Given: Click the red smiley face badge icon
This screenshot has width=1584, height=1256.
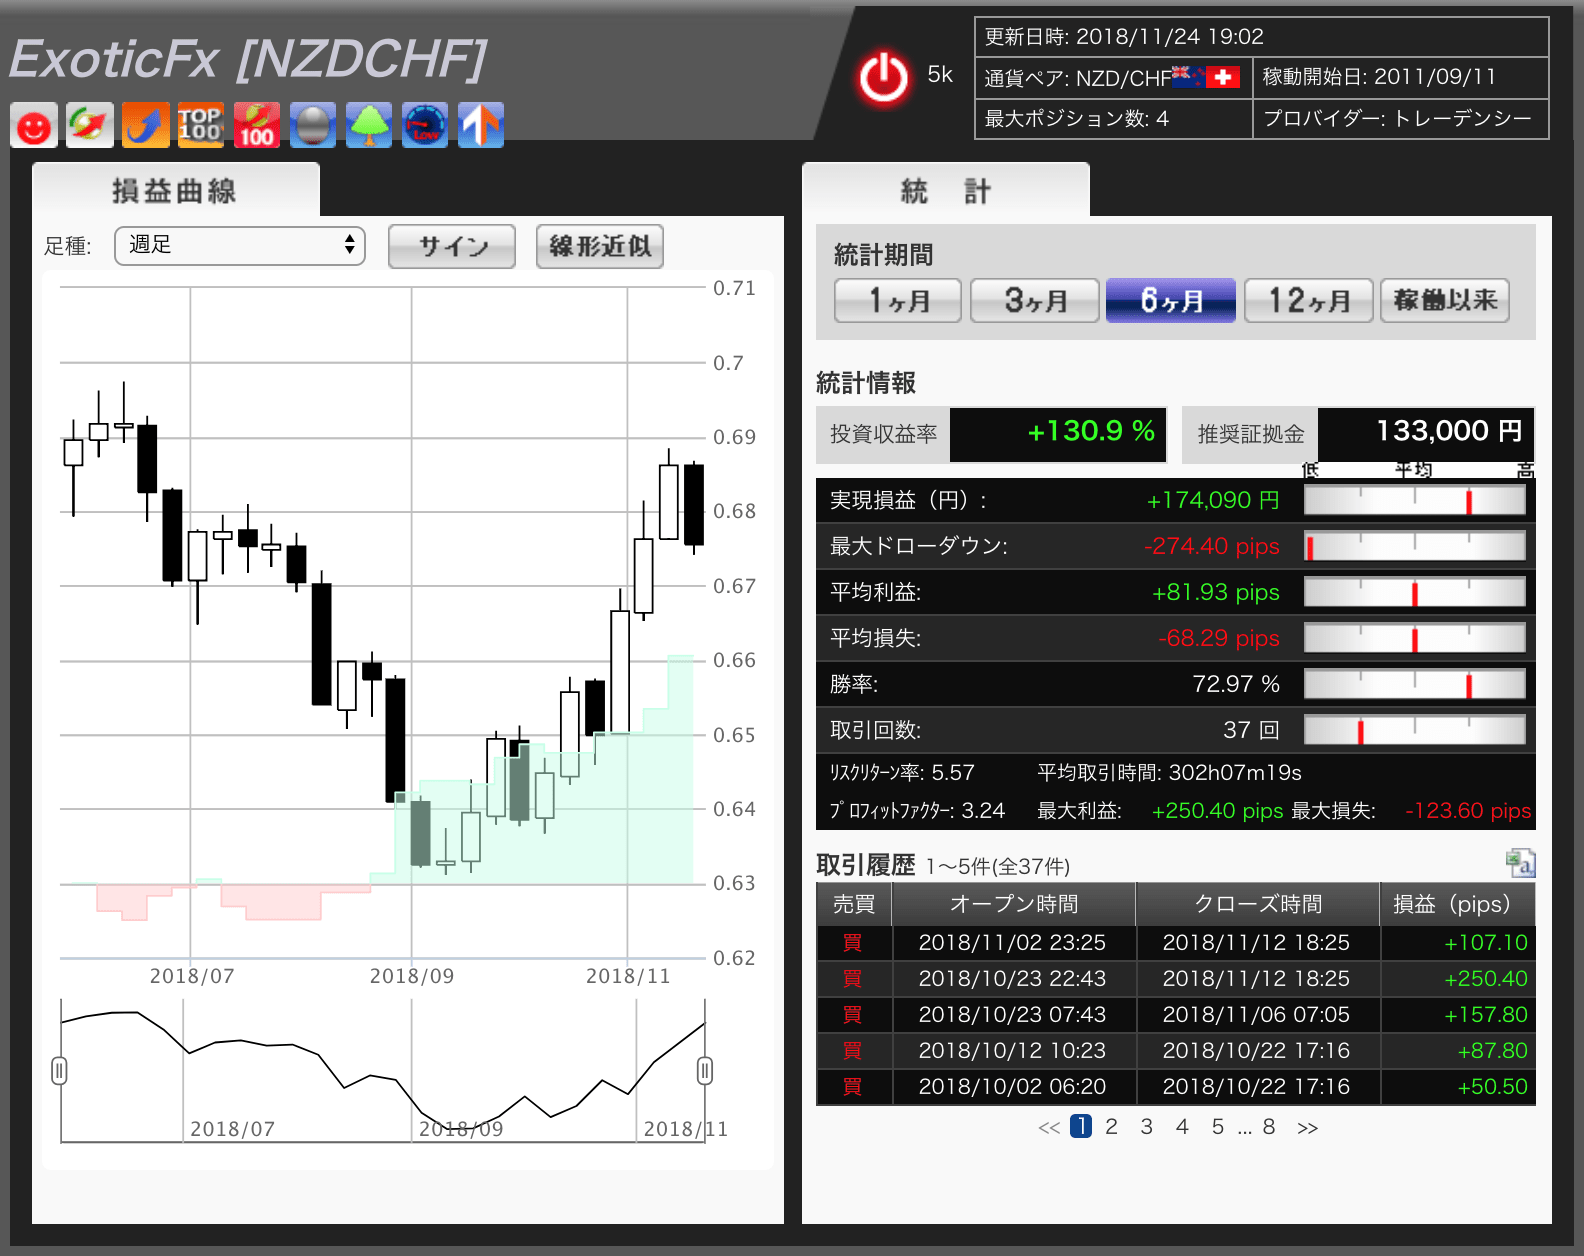Looking at the screenshot, I should click(x=34, y=126).
